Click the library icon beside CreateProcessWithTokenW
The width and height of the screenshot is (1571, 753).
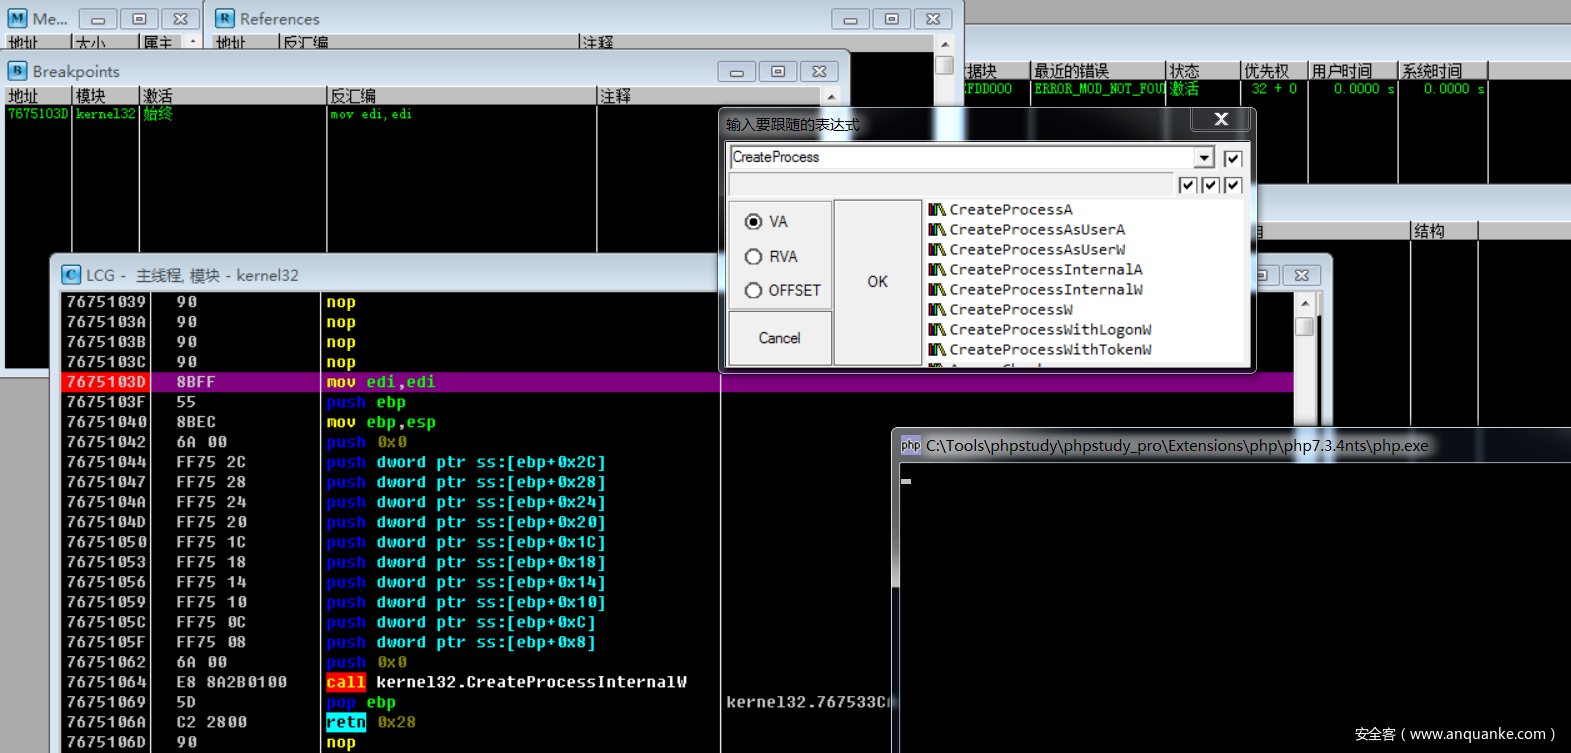tap(937, 350)
